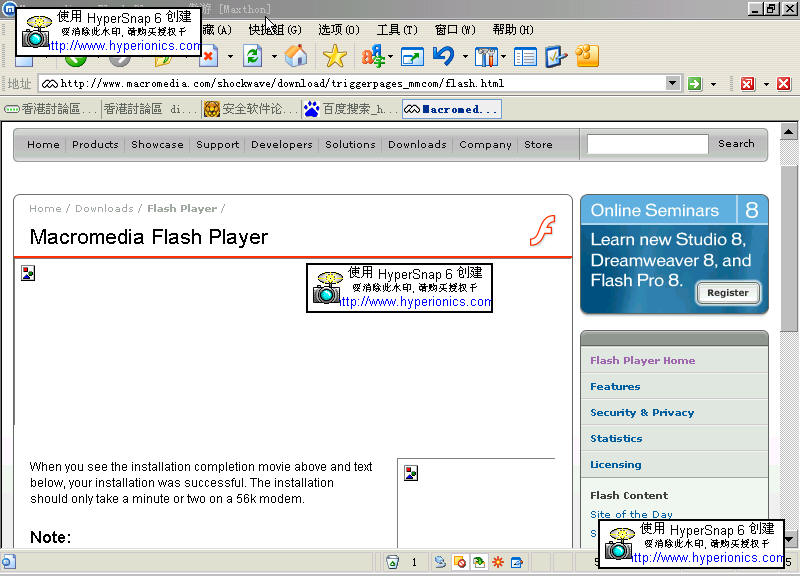800x576 pixels.
Task: Click the broken image icon under page title
Action: (28, 273)
